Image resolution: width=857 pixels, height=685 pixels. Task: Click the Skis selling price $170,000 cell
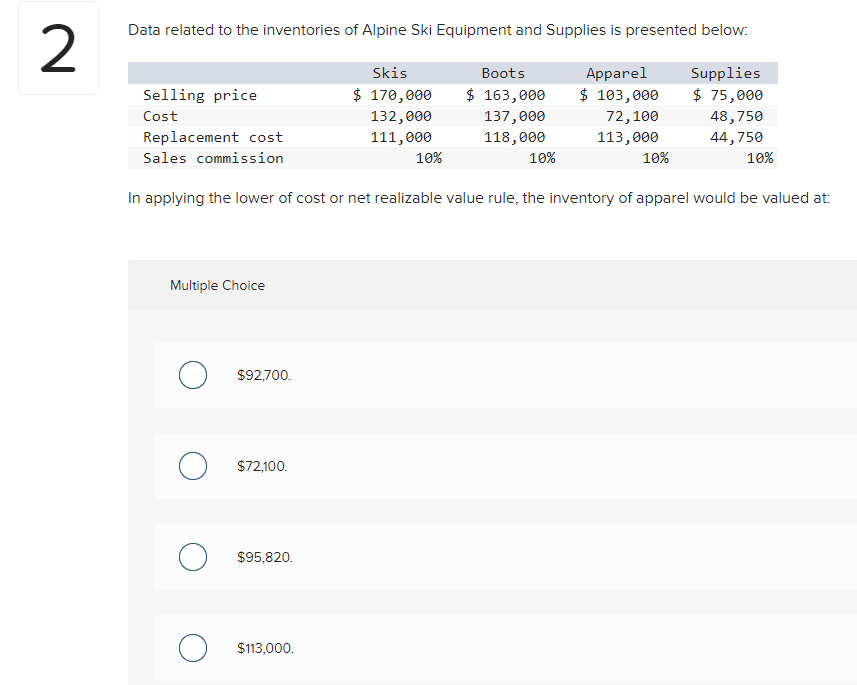click(x=393, y=95)
